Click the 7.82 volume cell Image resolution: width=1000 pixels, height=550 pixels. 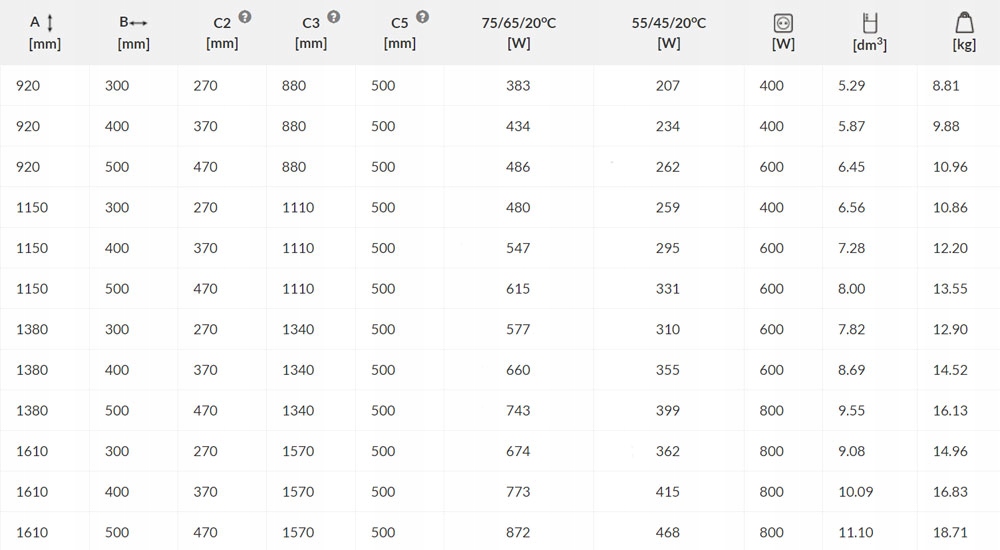pos(851,329)
